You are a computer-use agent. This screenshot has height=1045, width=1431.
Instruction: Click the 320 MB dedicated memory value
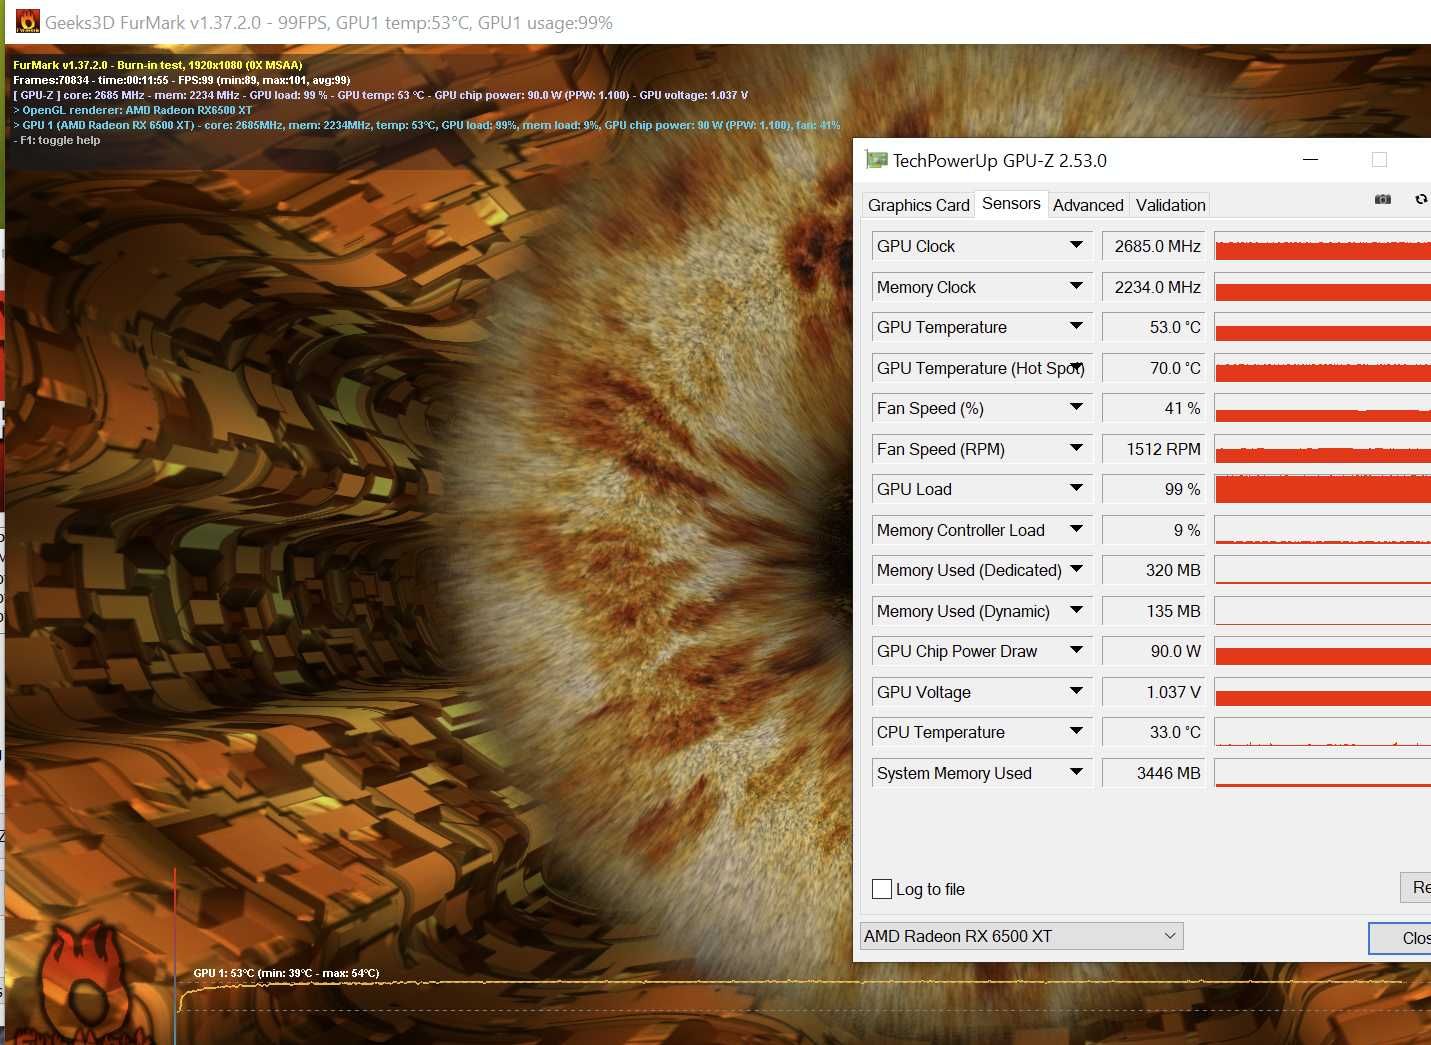pyautogui.click(x=1152, y=570)
